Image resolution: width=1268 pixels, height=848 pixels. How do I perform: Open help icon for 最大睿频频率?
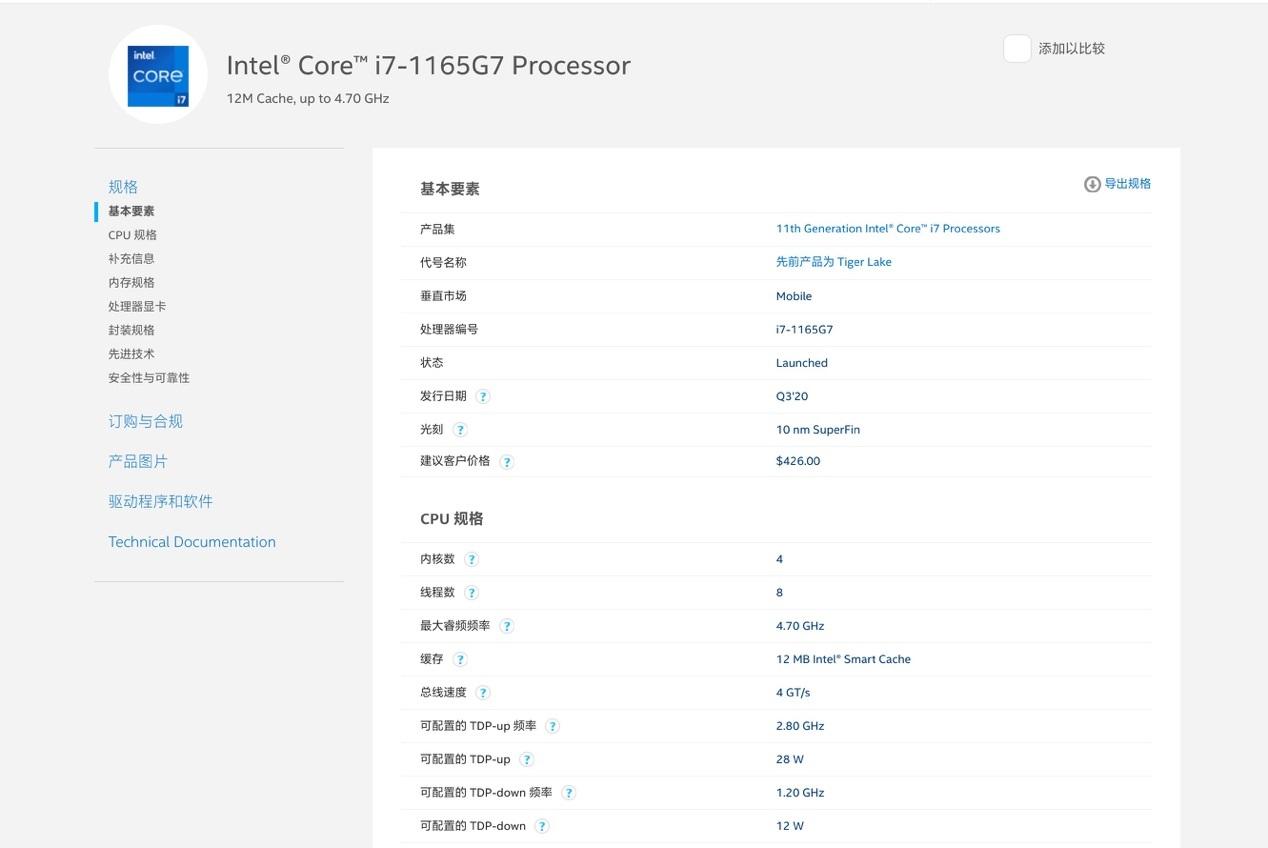pos(507,626)
